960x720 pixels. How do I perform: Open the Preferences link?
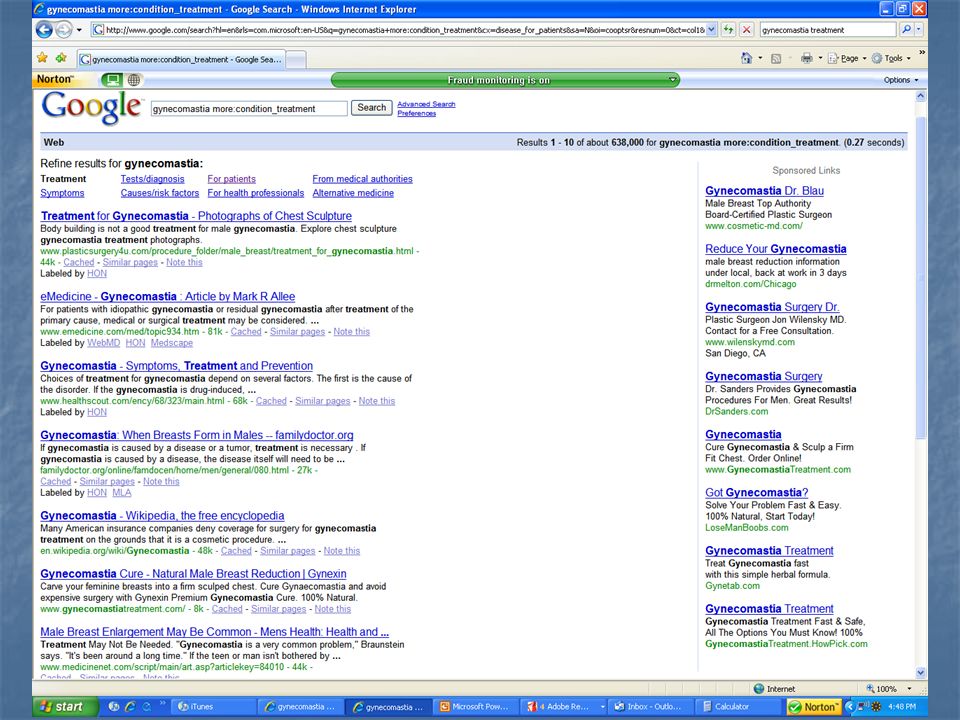pyautogui.click(x=416, y=113)
